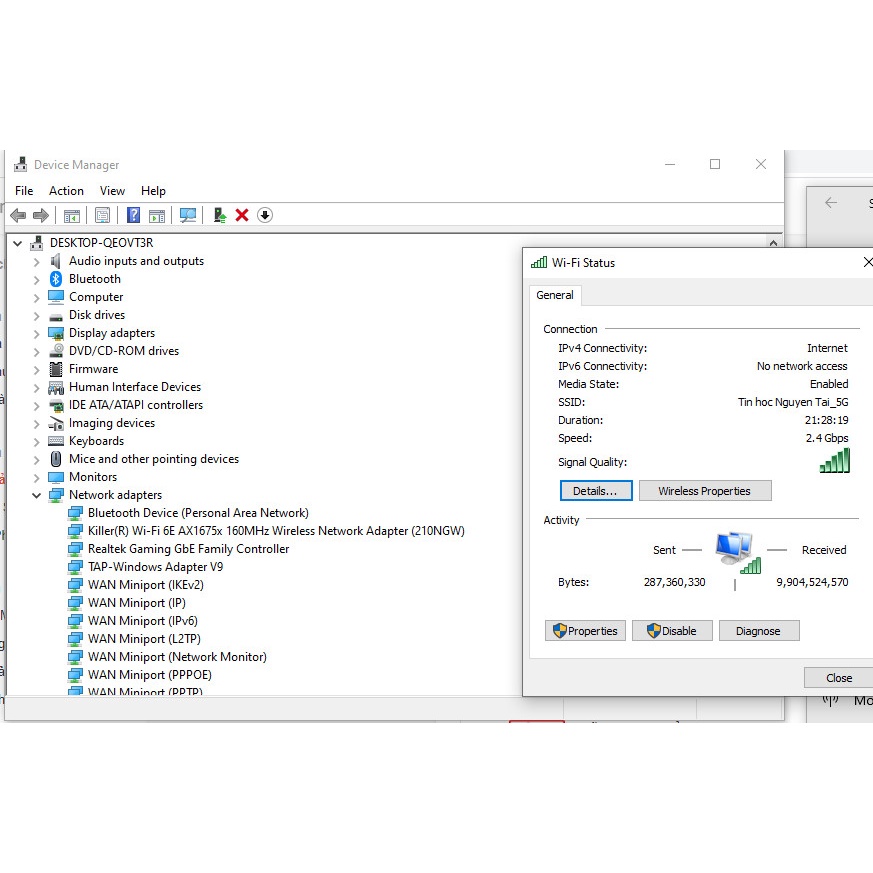Click the Diagnose button
Screen dimensions: 873x873
click(x=757, y=631)
